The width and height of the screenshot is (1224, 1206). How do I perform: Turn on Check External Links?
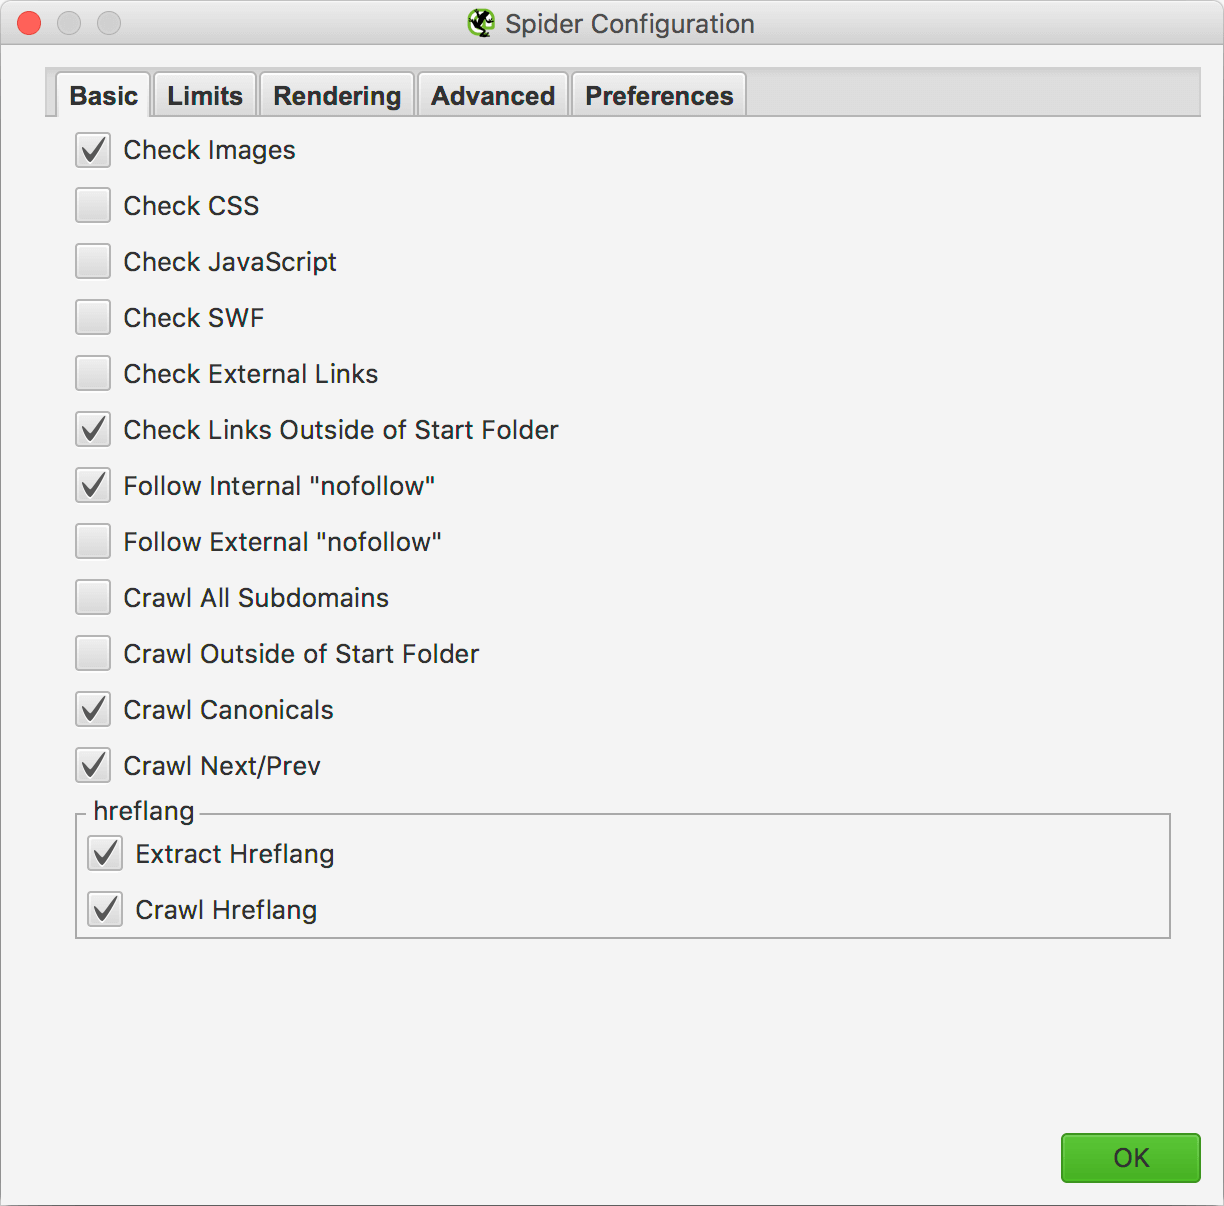pos(93,374)
